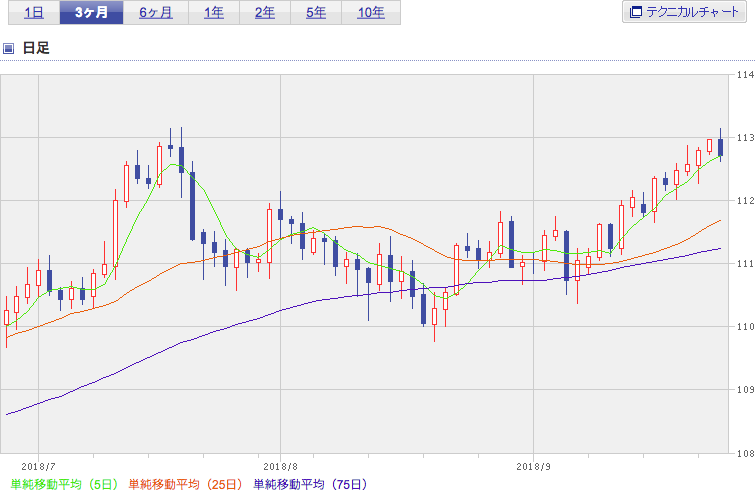Show the 1年 chart range

214,12
